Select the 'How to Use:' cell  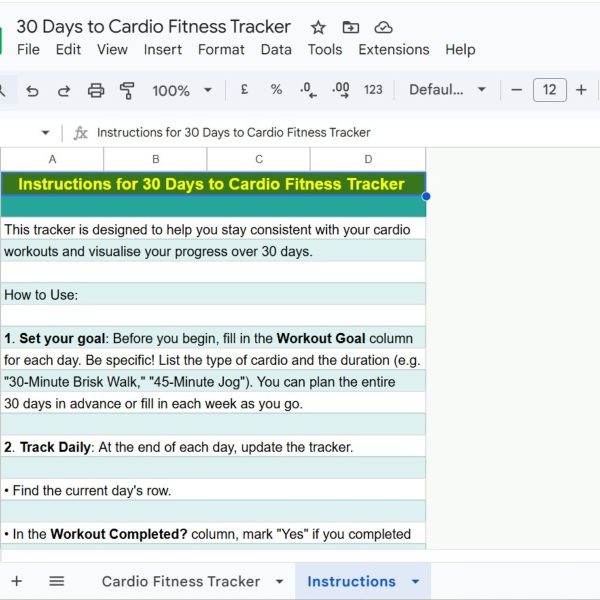213,294
